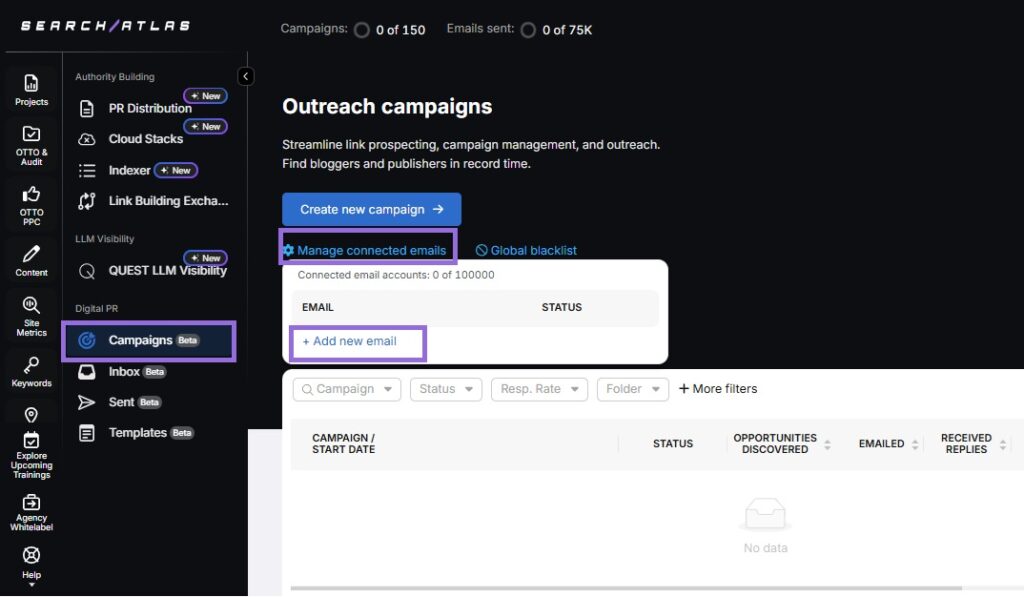Click the Cloud Stacks cloud icon
Image resolution: width=1024 pixels, height=597 pixels.
[87, 139]
